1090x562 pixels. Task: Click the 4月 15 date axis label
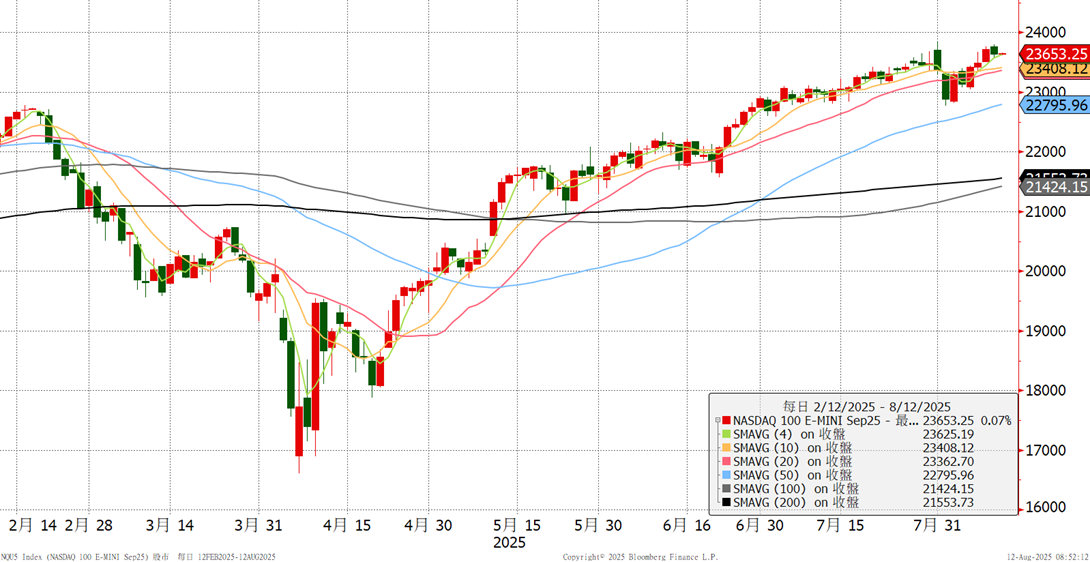[346, 525]
